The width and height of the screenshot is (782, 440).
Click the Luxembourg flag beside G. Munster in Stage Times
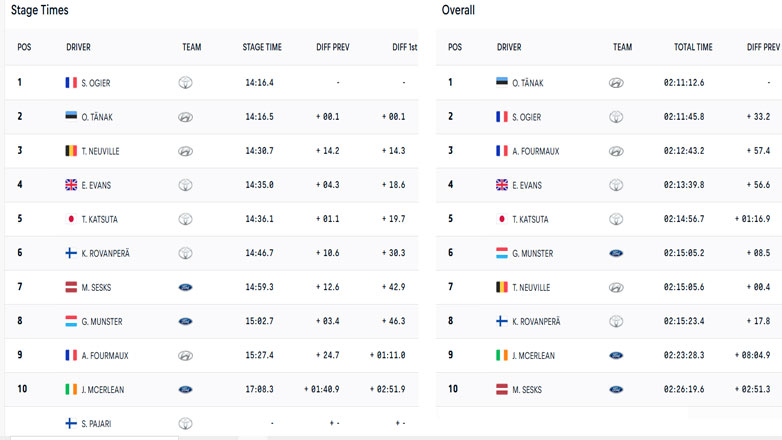pyautogui.click(x=71, y=321)
